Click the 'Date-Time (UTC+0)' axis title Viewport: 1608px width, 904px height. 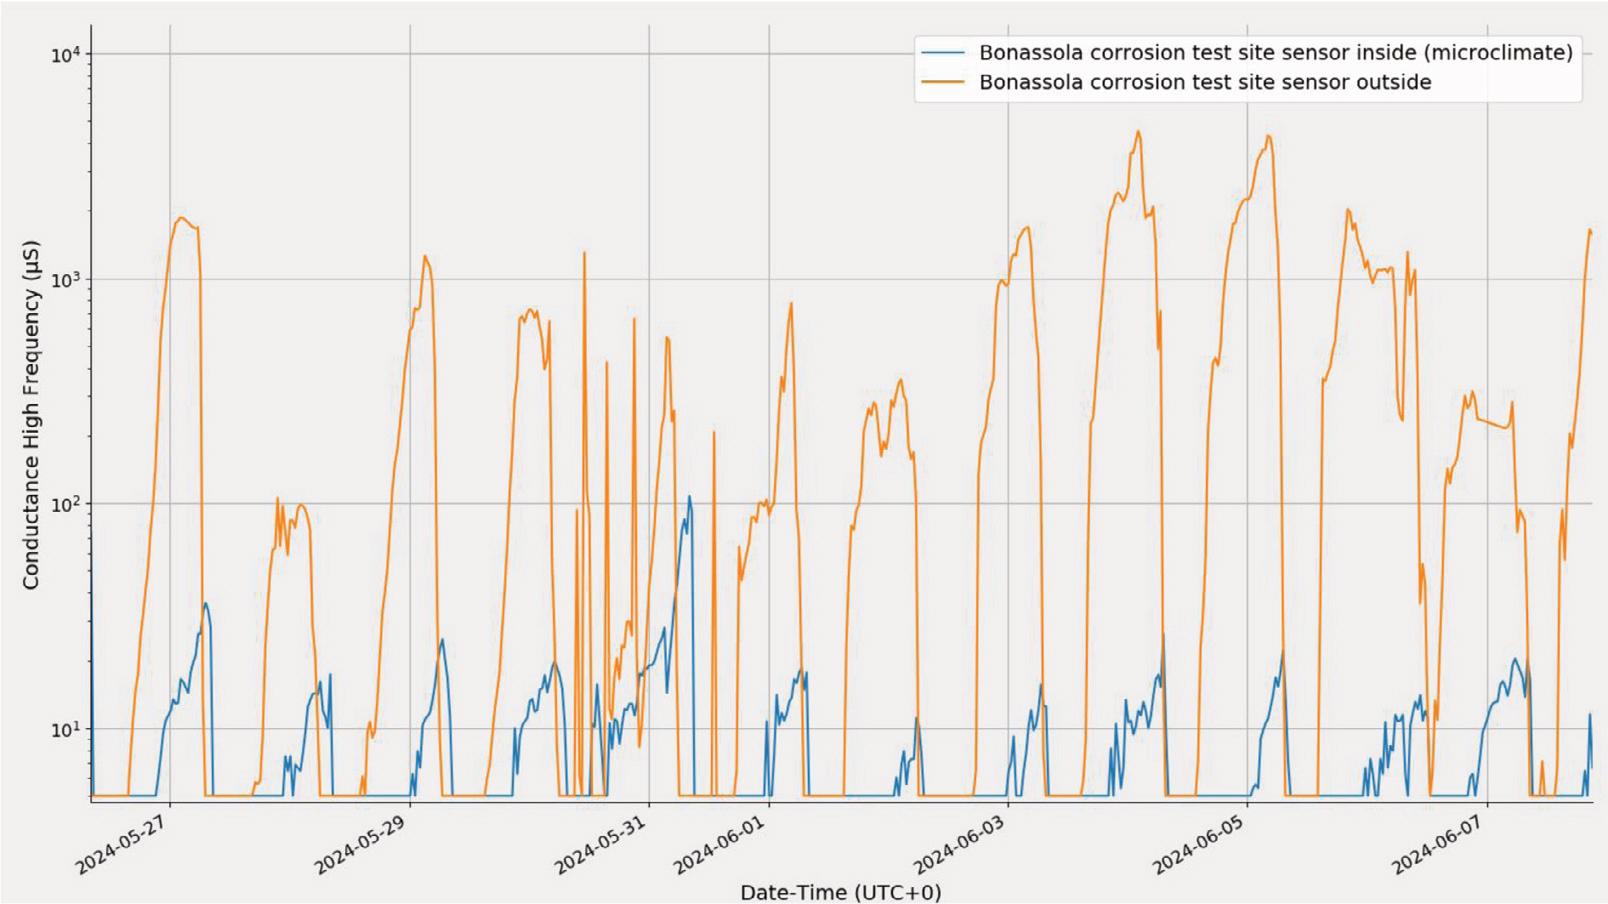840,892
